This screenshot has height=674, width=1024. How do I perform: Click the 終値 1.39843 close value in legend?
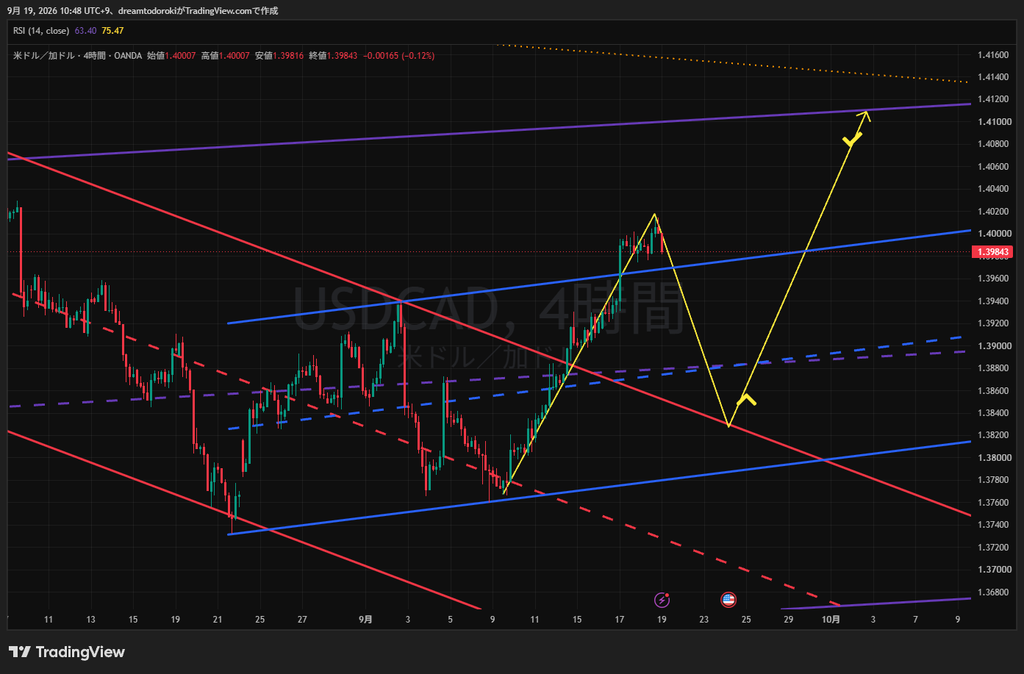pos(333,56)
